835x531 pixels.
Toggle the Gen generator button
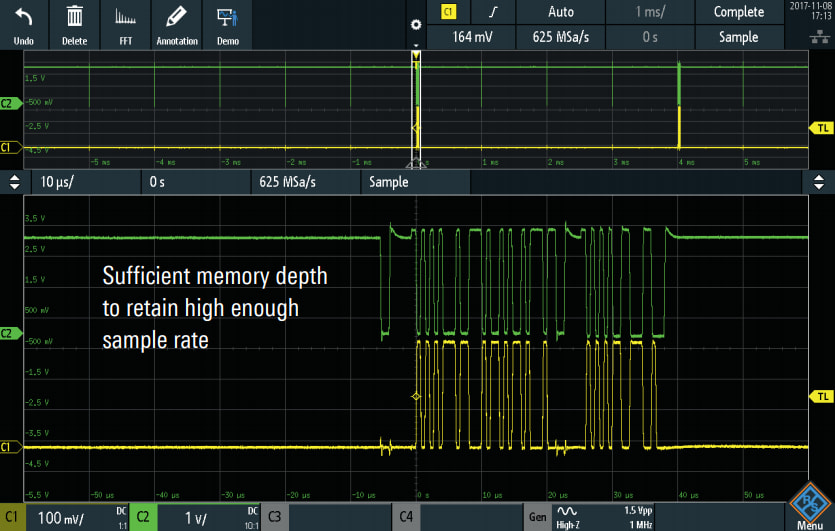pyautogui.click(x=537, y=517)
